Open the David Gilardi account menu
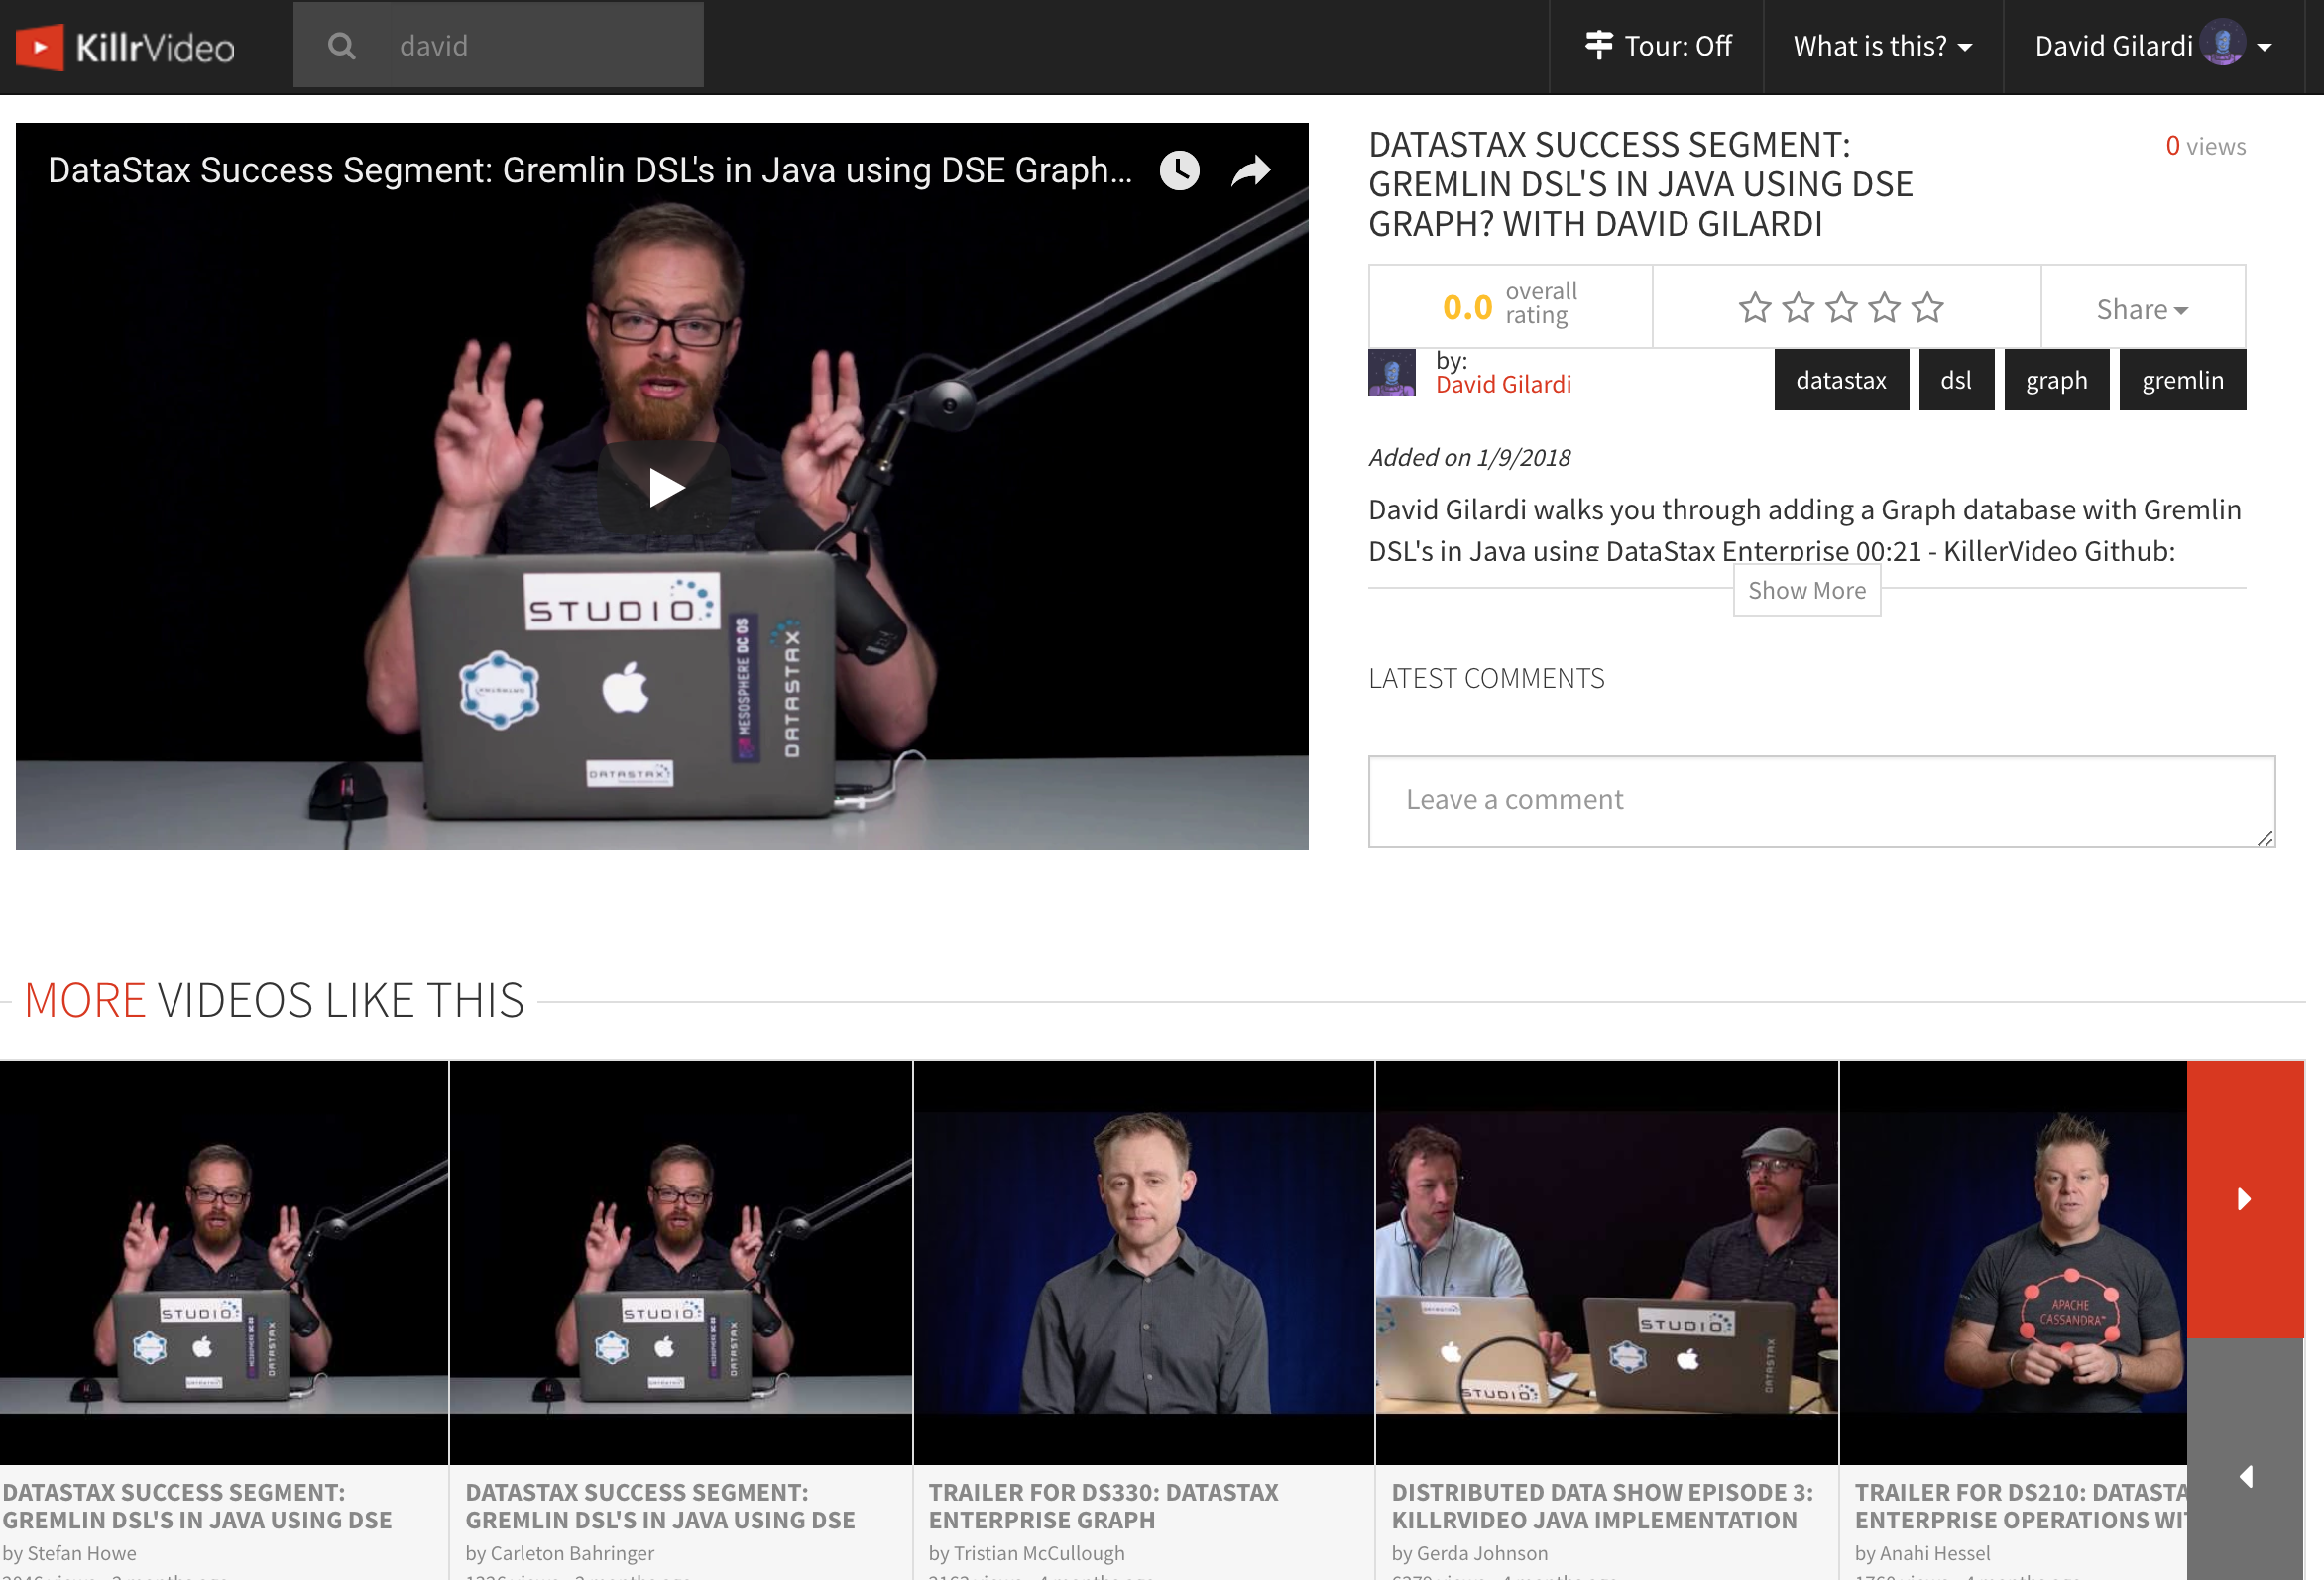Image resolution: width=2324 pixels, height=1580 pixels. tap(2153, 46)
